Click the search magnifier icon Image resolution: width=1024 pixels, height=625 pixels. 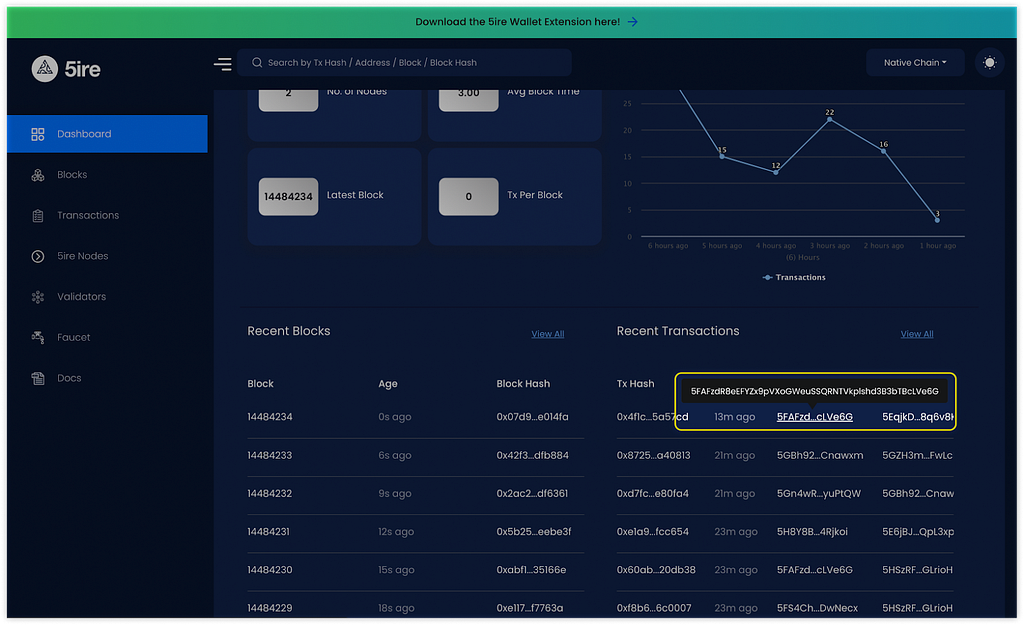coord(257,63)
